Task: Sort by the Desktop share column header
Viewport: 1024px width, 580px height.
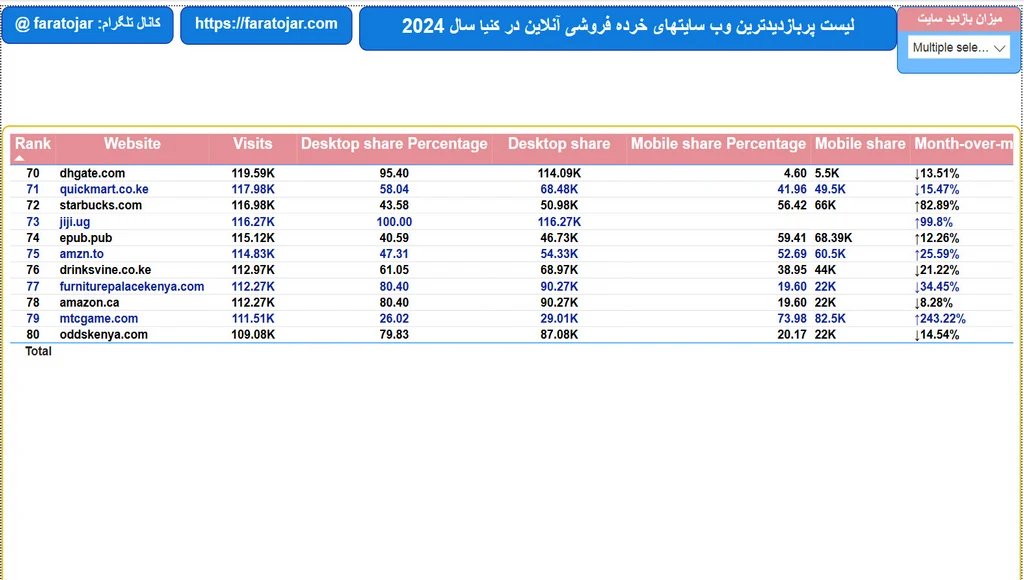Action: pyautogui.click(x=559, y=144)
